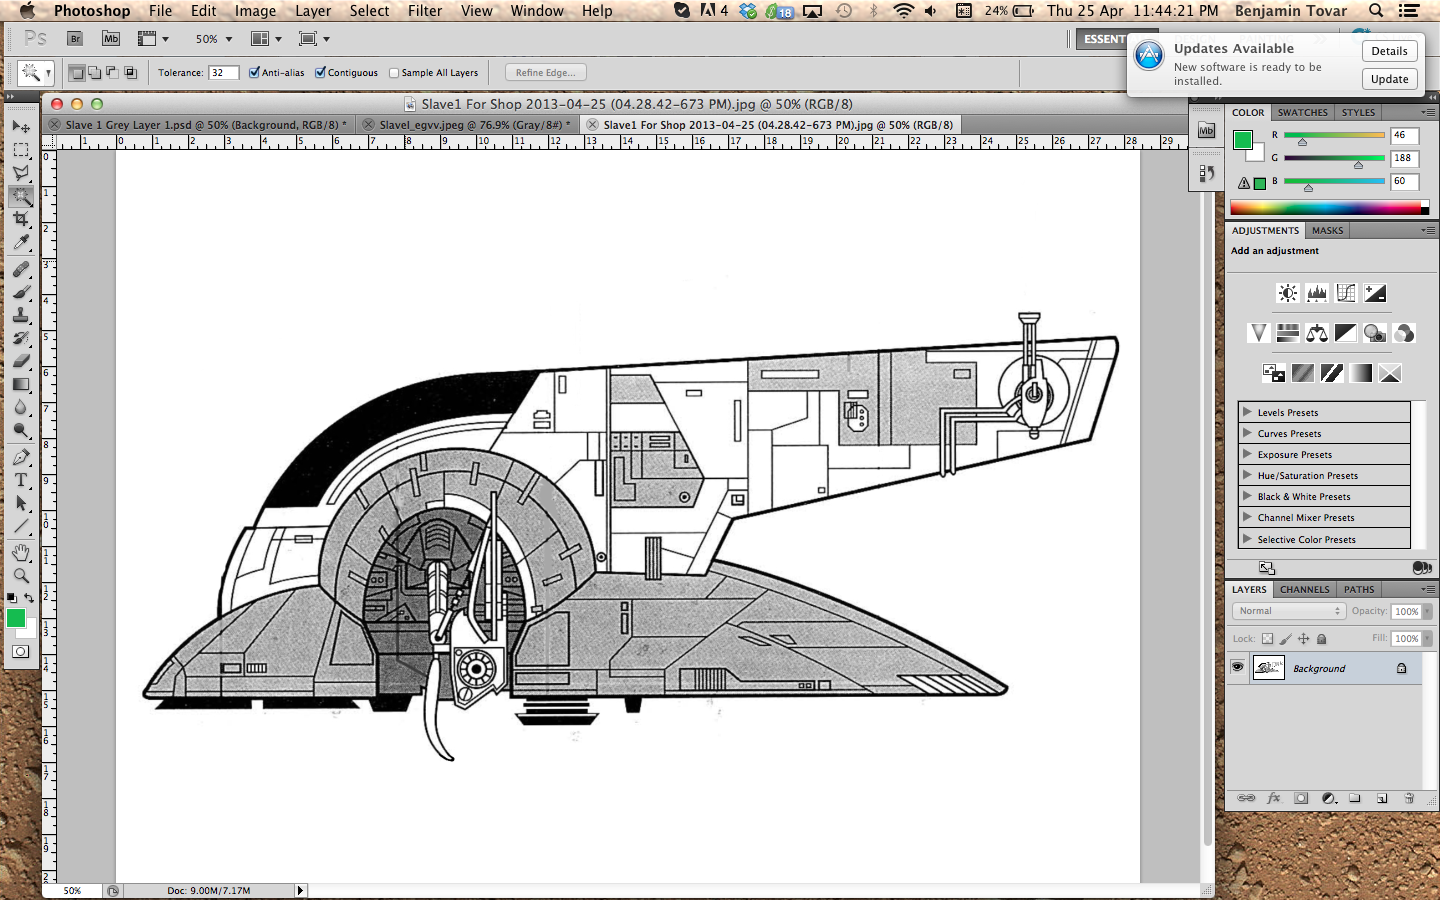
Task: Expand Black & White Presets
Action: [x=1247, y=495]
